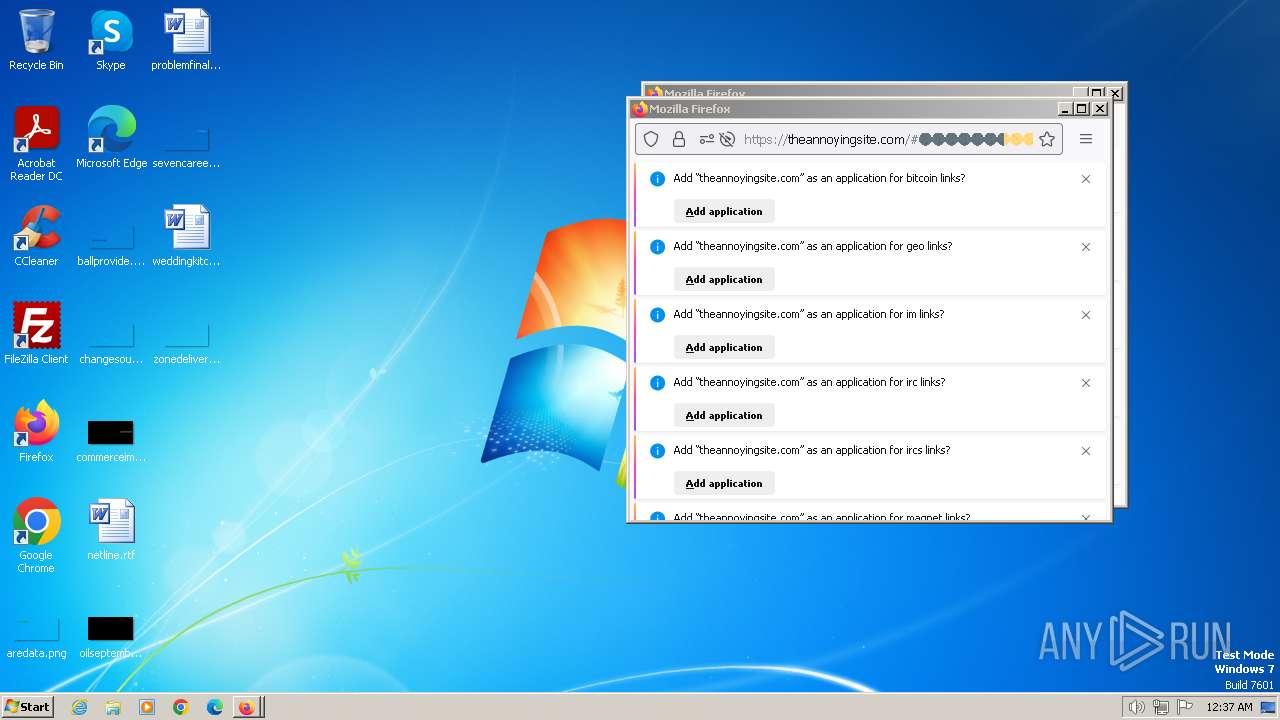Select the weddingkitc Word document
The width and height of the screenshot is (1280, 720).
tap(186, 235)
